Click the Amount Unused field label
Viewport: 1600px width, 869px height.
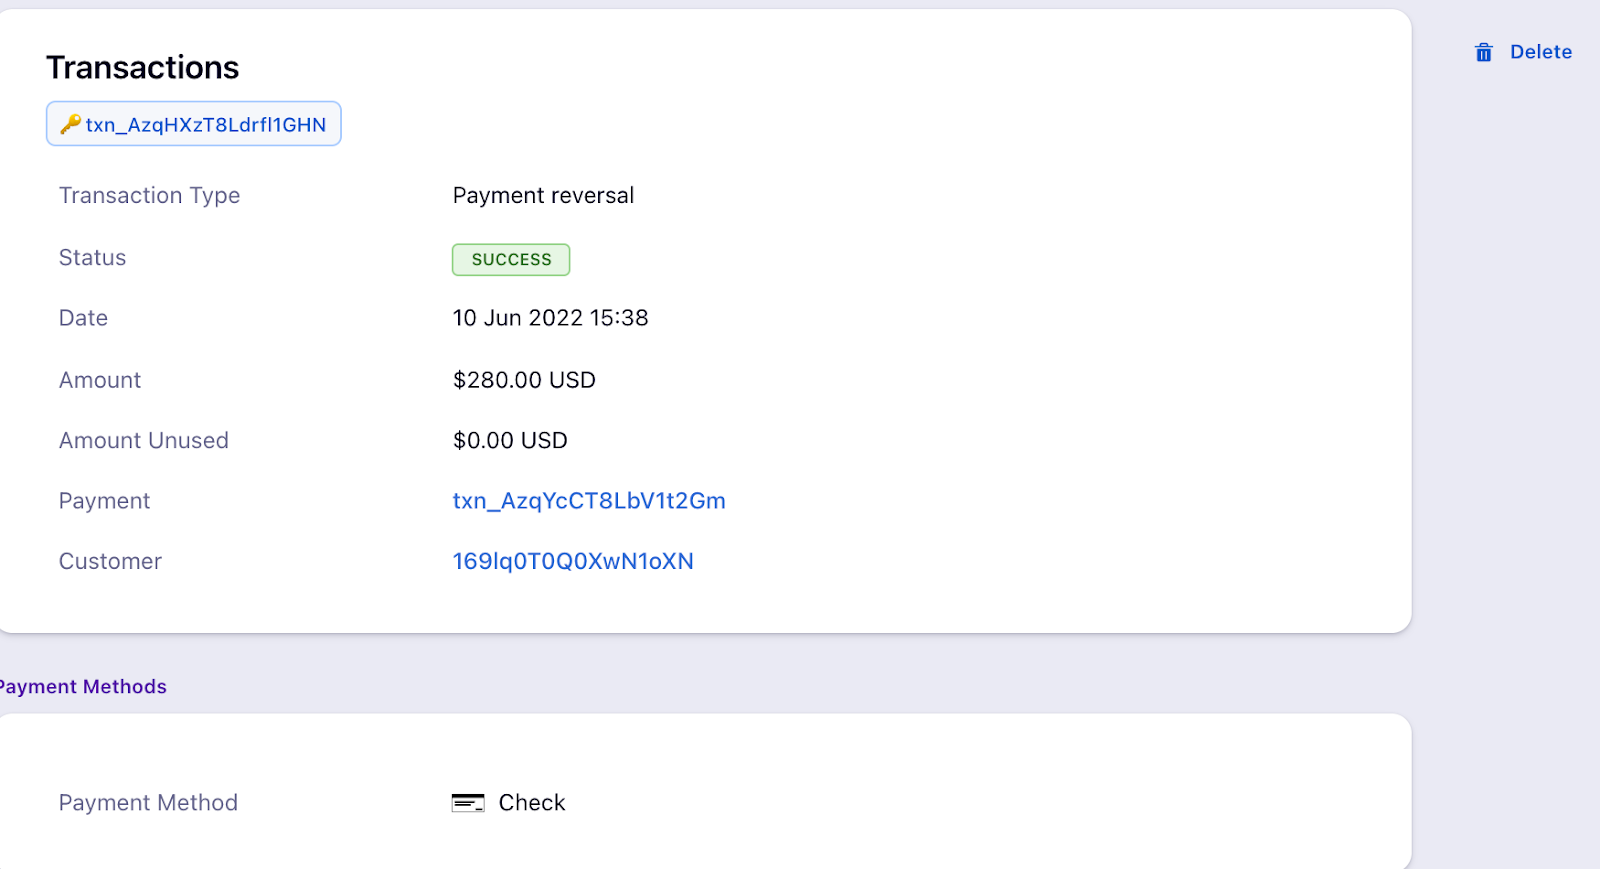coord(144,441)
